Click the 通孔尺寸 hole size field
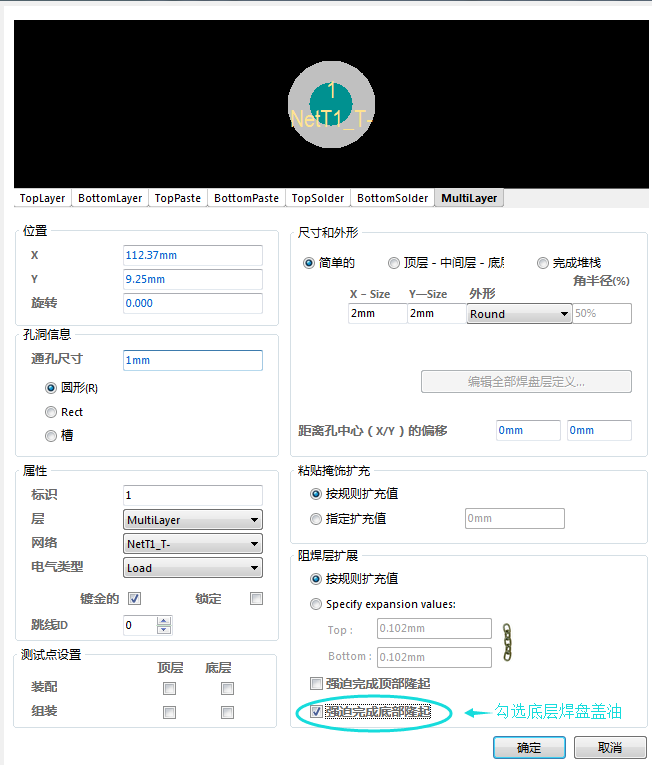This screenshot has width=652, height=765. (x=192, y=360)
